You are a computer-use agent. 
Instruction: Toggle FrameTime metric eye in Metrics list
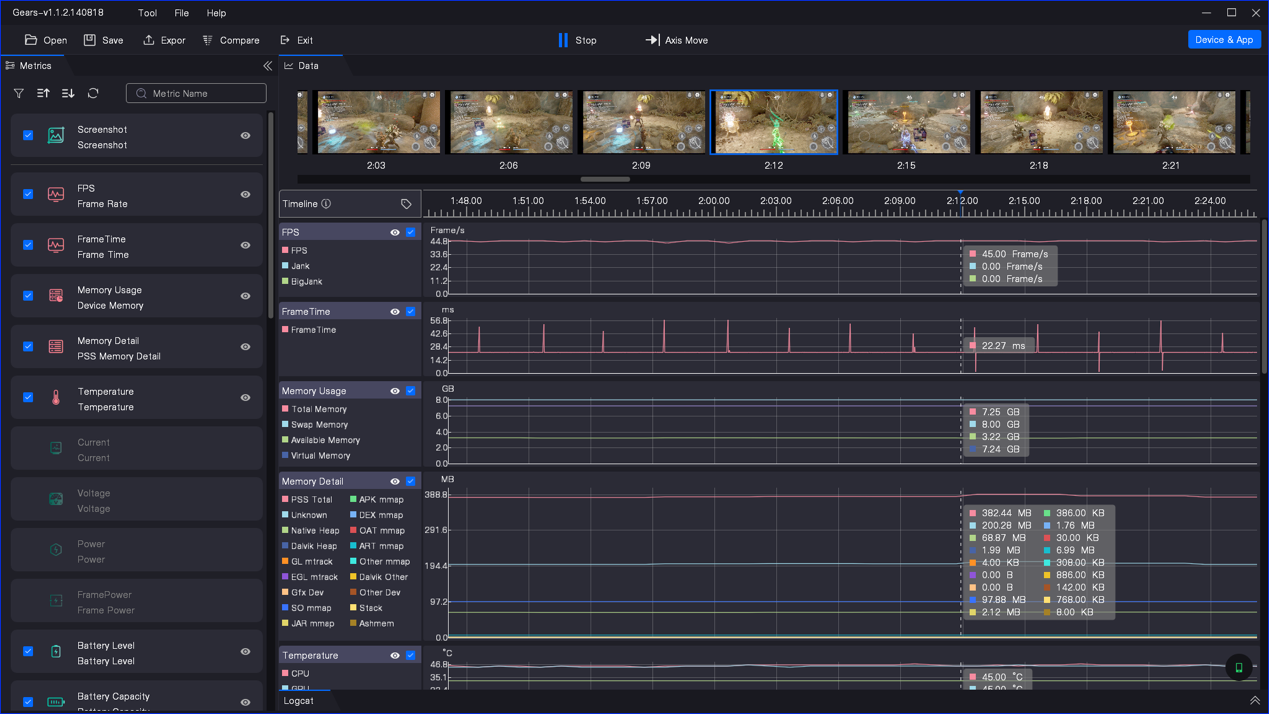pos(245,246)
